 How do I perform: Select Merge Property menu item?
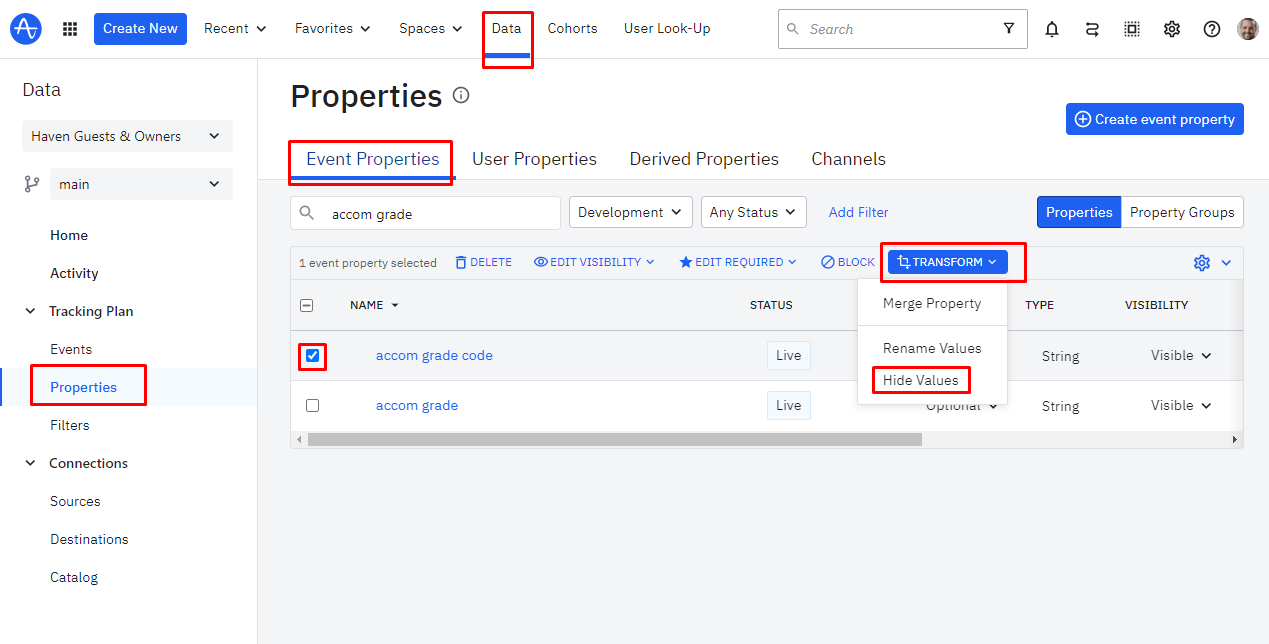coord(932,303)
